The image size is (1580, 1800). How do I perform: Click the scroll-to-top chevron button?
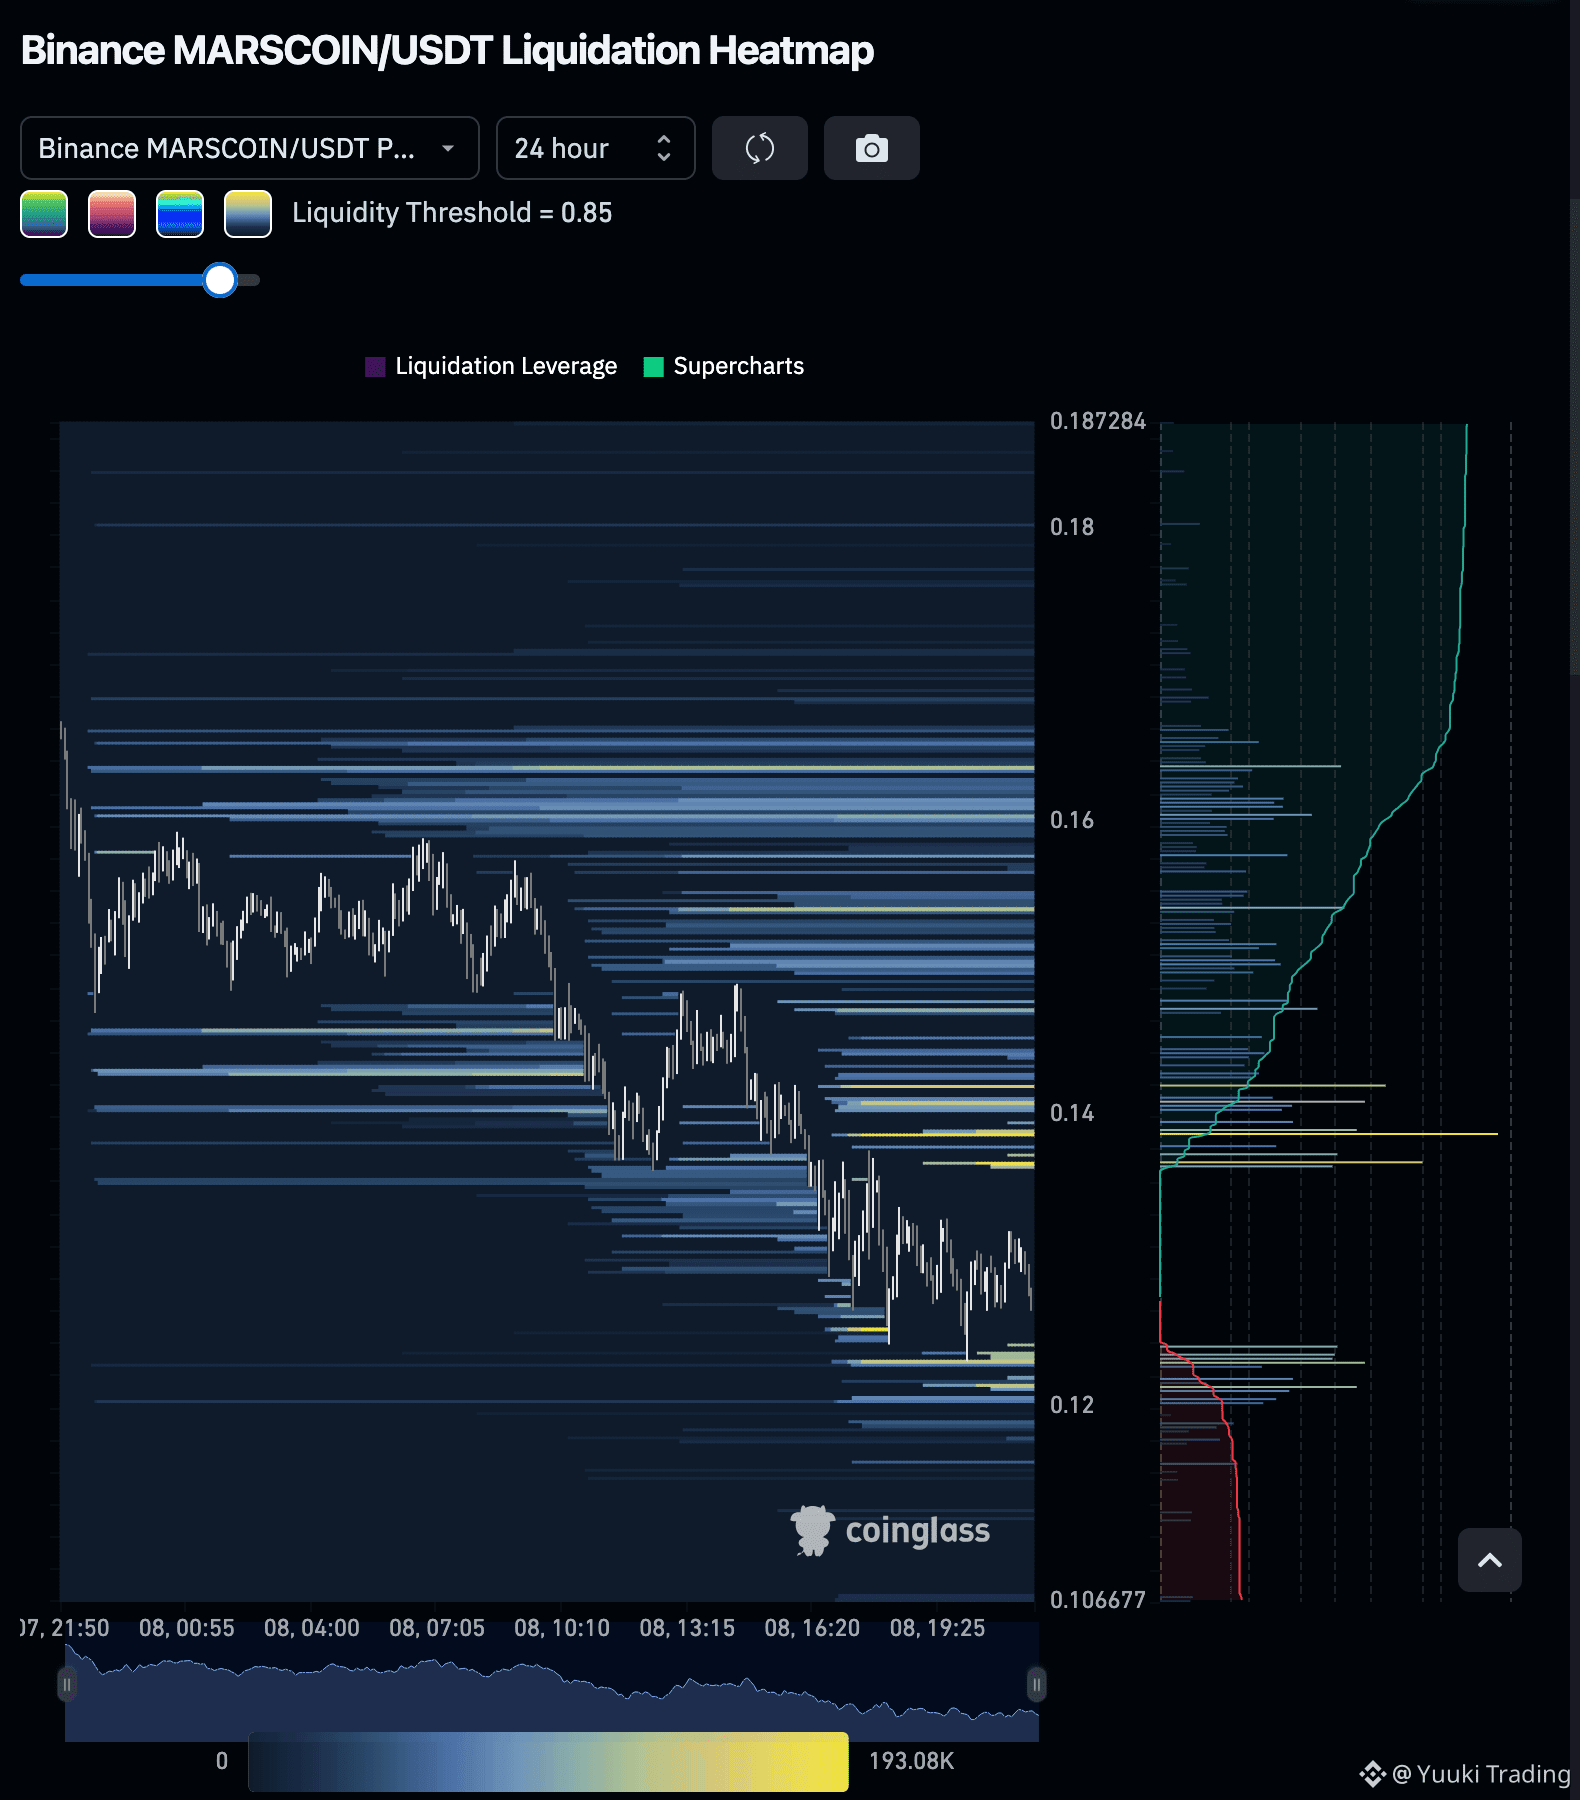coord(1490,1560)
